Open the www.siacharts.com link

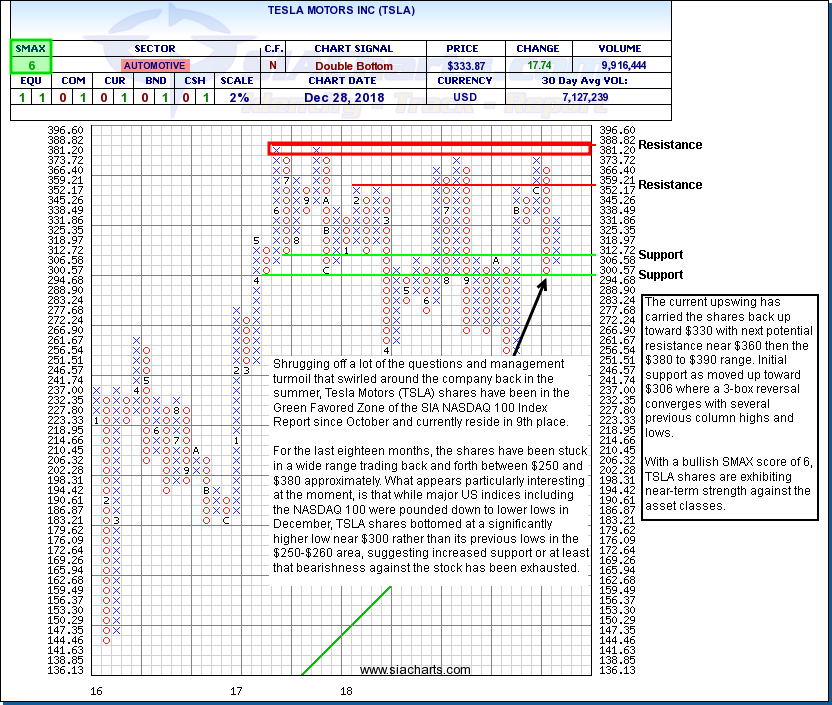414,670
